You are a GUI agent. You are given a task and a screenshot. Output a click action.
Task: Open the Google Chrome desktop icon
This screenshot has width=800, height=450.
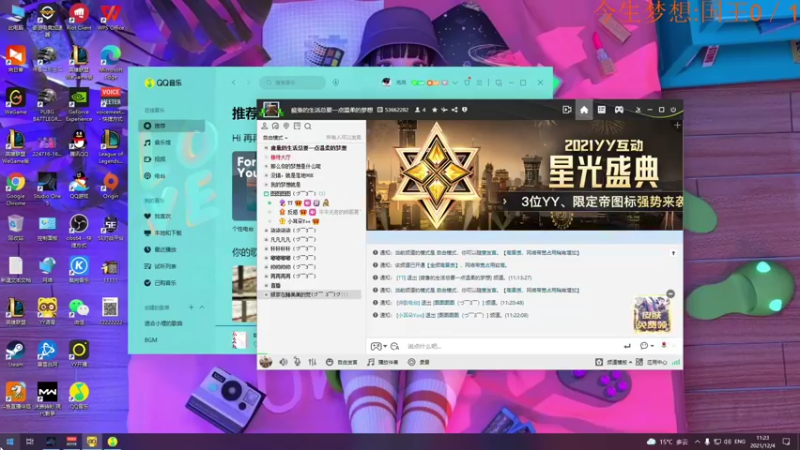click(x=16, y=187)
